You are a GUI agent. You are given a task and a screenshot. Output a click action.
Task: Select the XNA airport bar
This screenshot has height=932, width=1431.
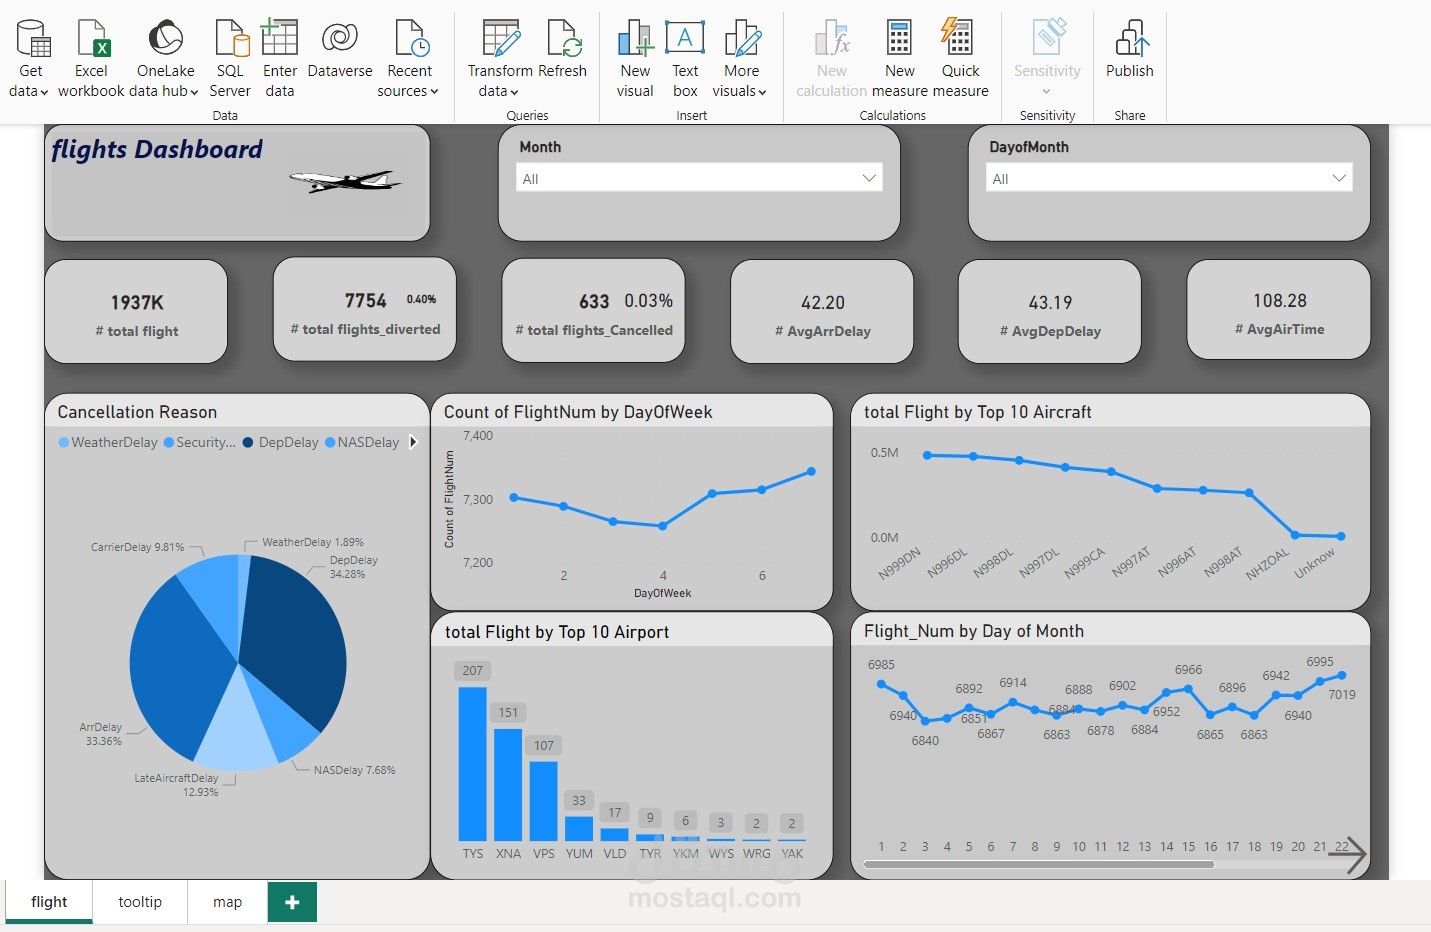click(x=508, y=785)
